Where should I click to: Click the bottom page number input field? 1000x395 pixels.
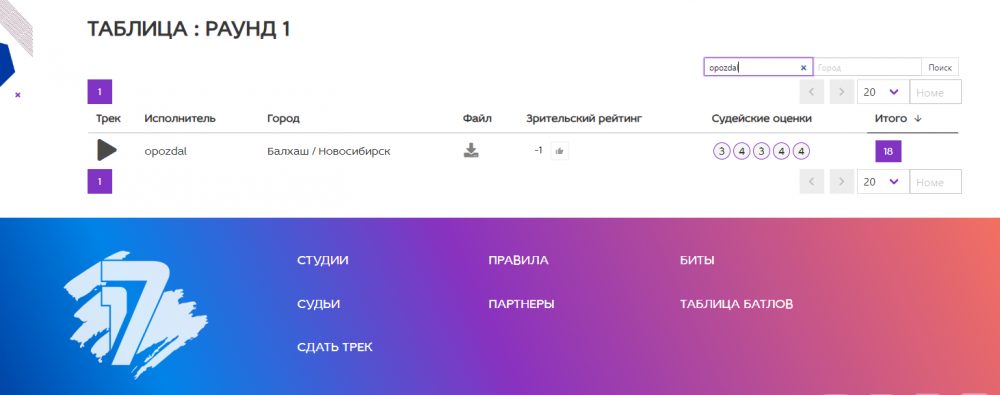pyautogui.click(x=936, y=182)
